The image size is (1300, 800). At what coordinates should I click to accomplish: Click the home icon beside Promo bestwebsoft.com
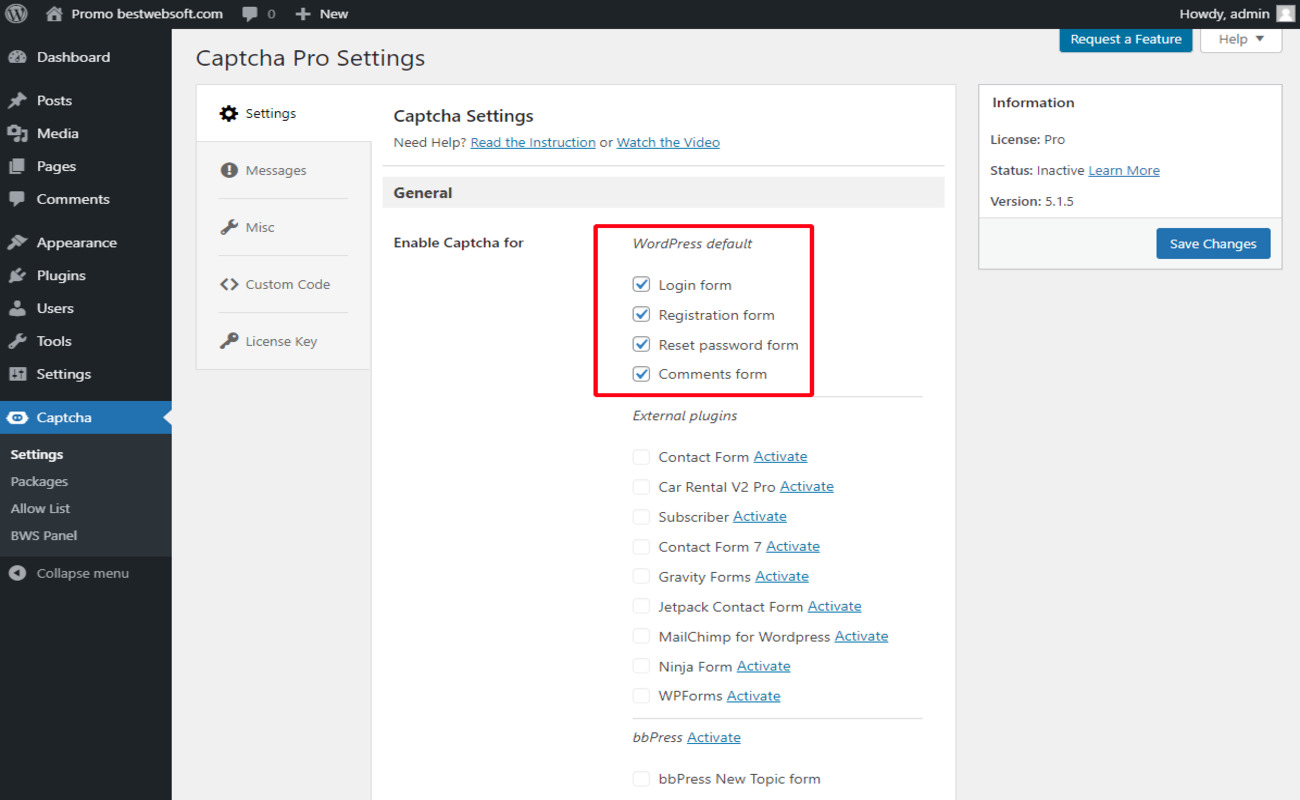[54, 14]
